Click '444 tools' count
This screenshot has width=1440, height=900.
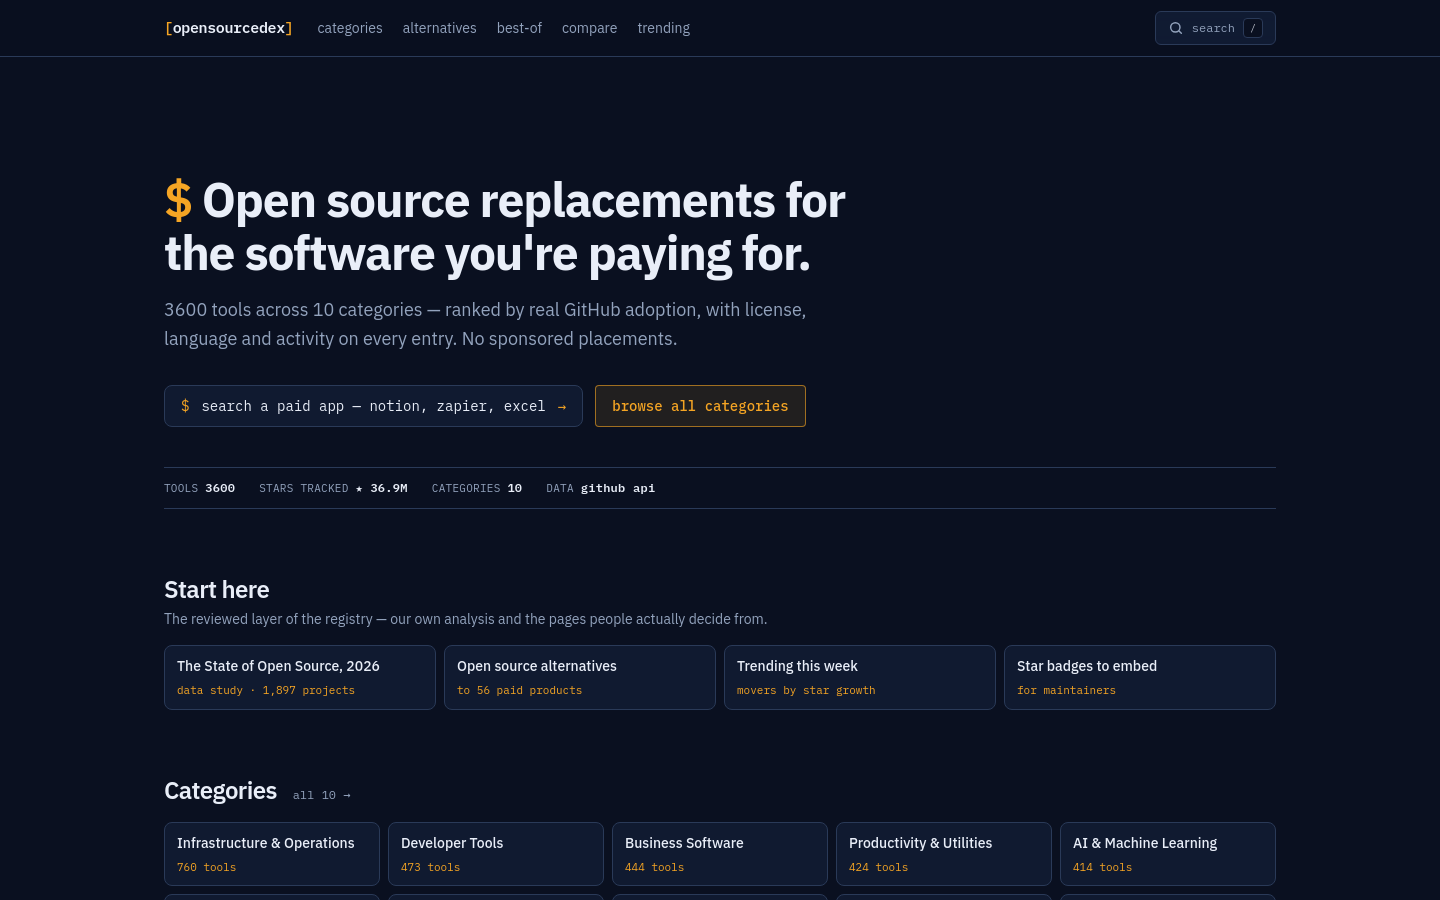pos(654,867)
